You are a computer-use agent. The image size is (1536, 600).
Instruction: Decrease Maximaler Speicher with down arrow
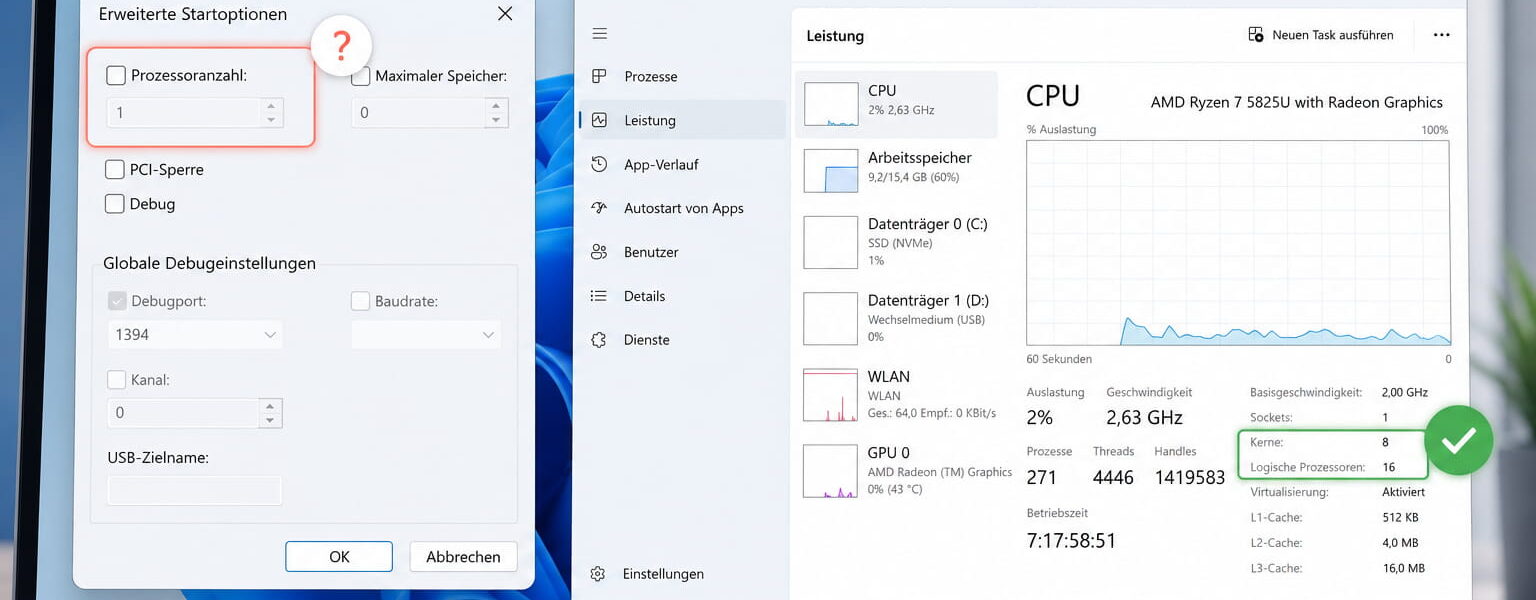click(496, 120)
